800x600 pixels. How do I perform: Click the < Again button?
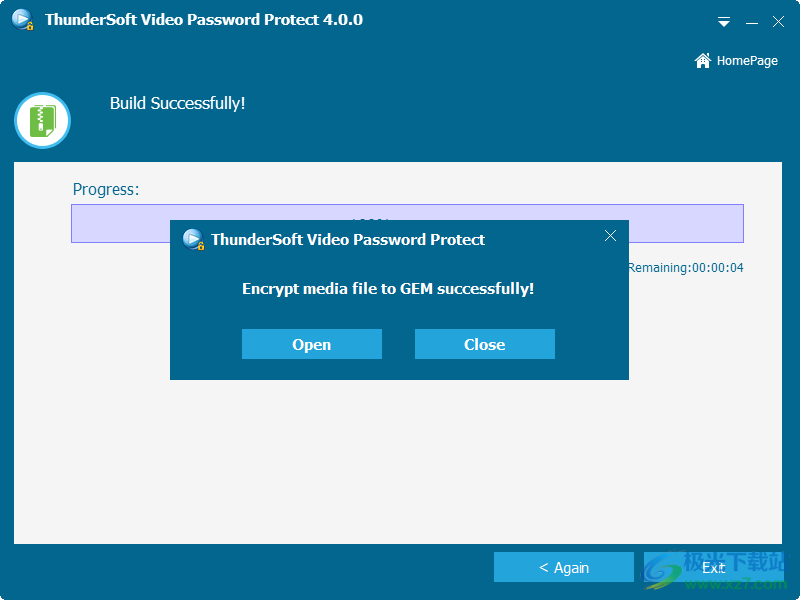point(564,567)
